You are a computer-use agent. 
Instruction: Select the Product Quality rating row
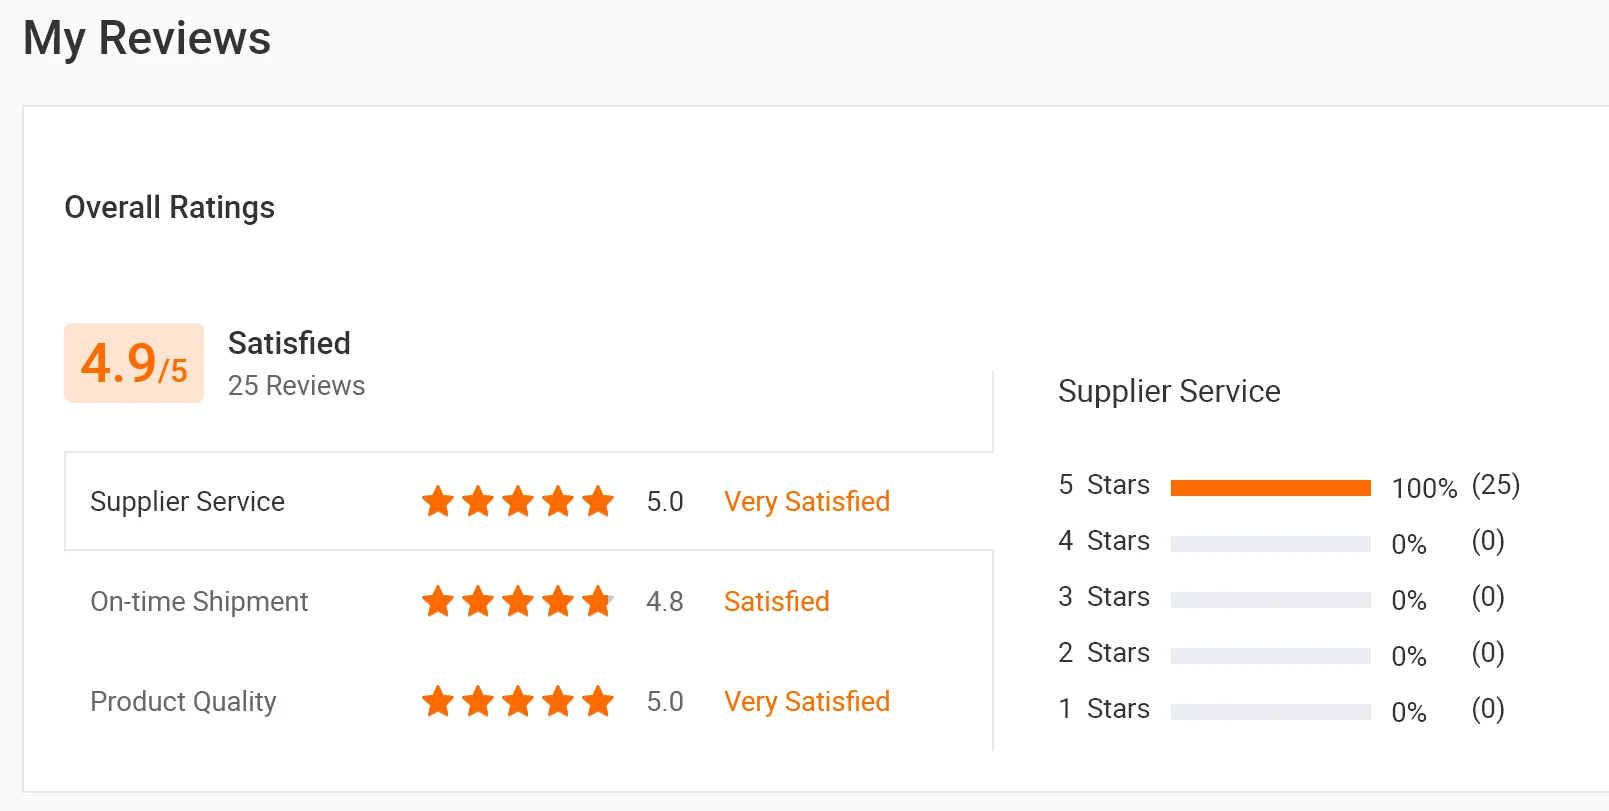coord(183,701)
